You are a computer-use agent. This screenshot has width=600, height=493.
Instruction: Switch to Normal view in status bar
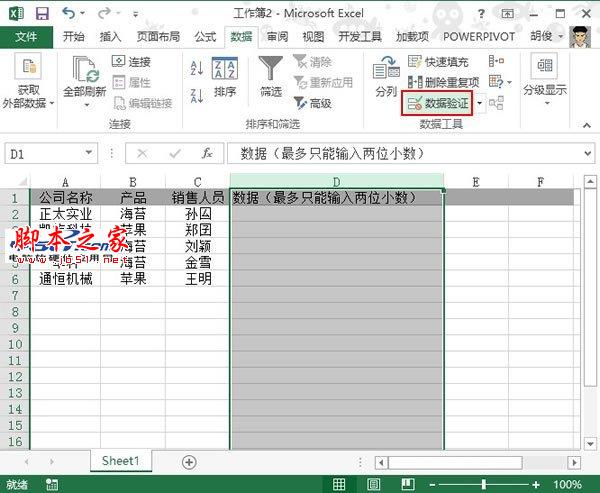(x=339, y=484)
